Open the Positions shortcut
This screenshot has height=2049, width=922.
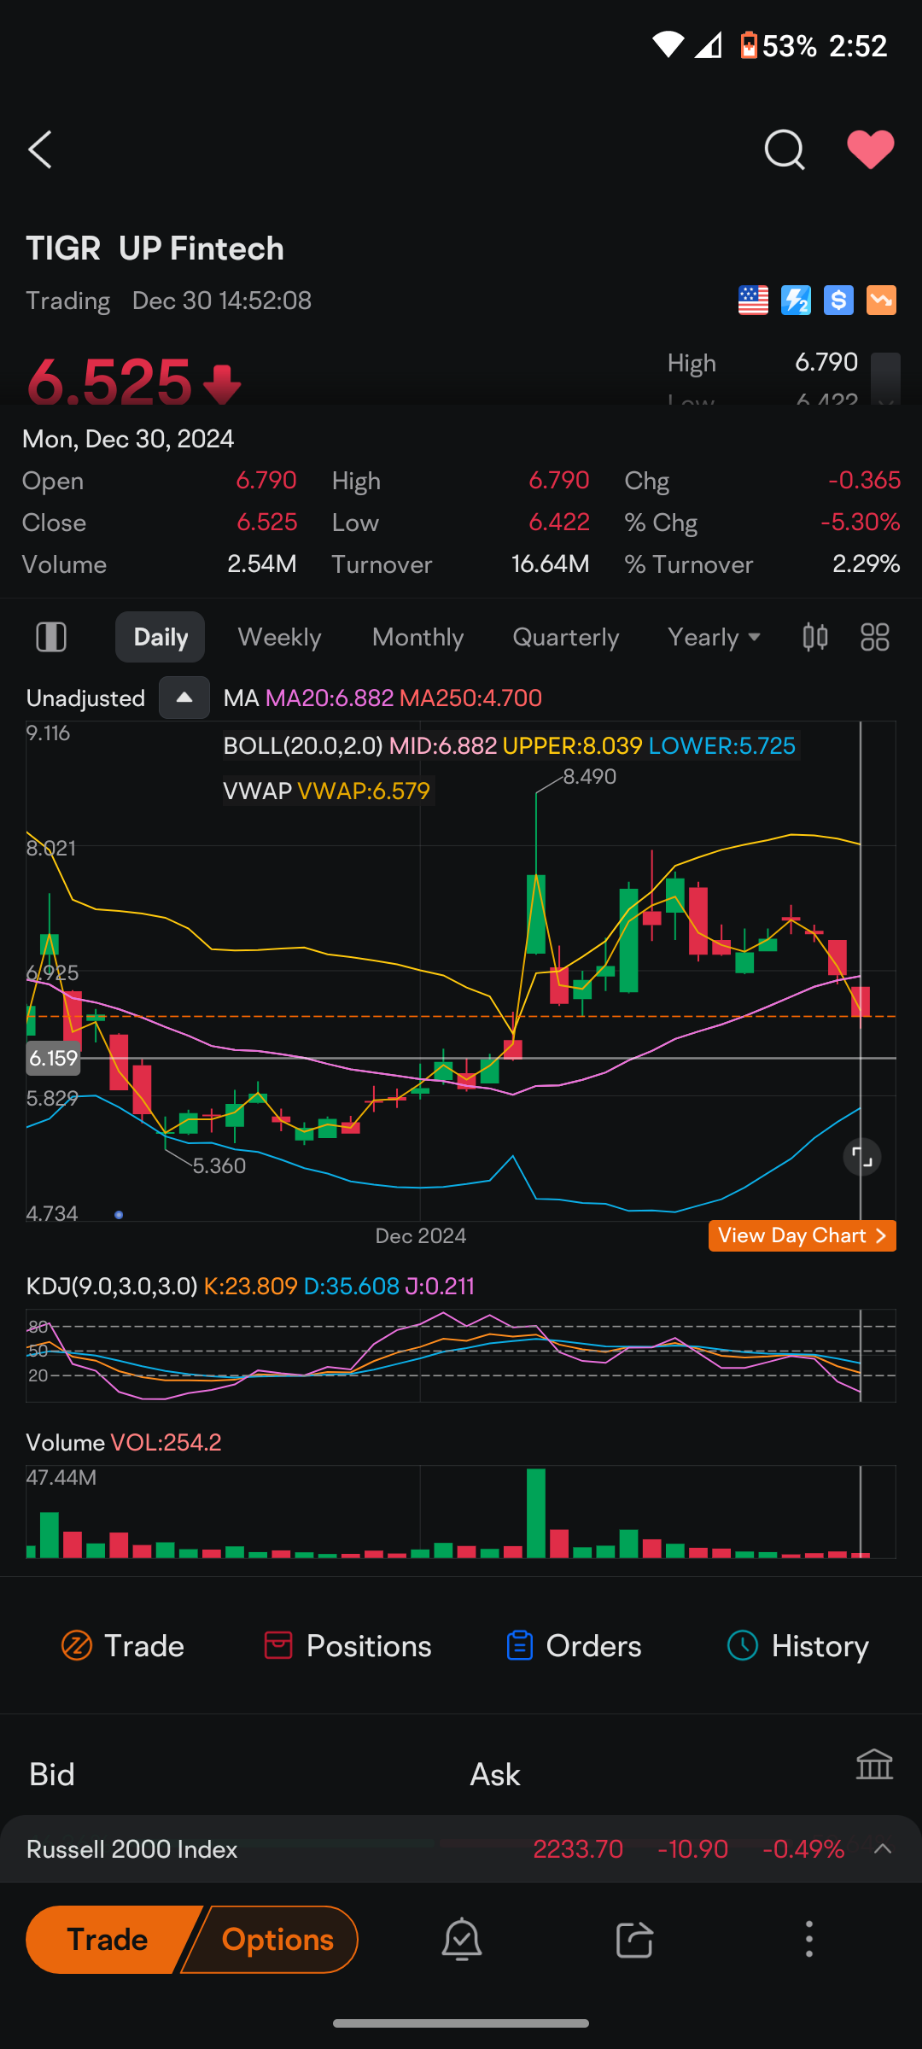pyautogui.click(x=348, y=1646)
